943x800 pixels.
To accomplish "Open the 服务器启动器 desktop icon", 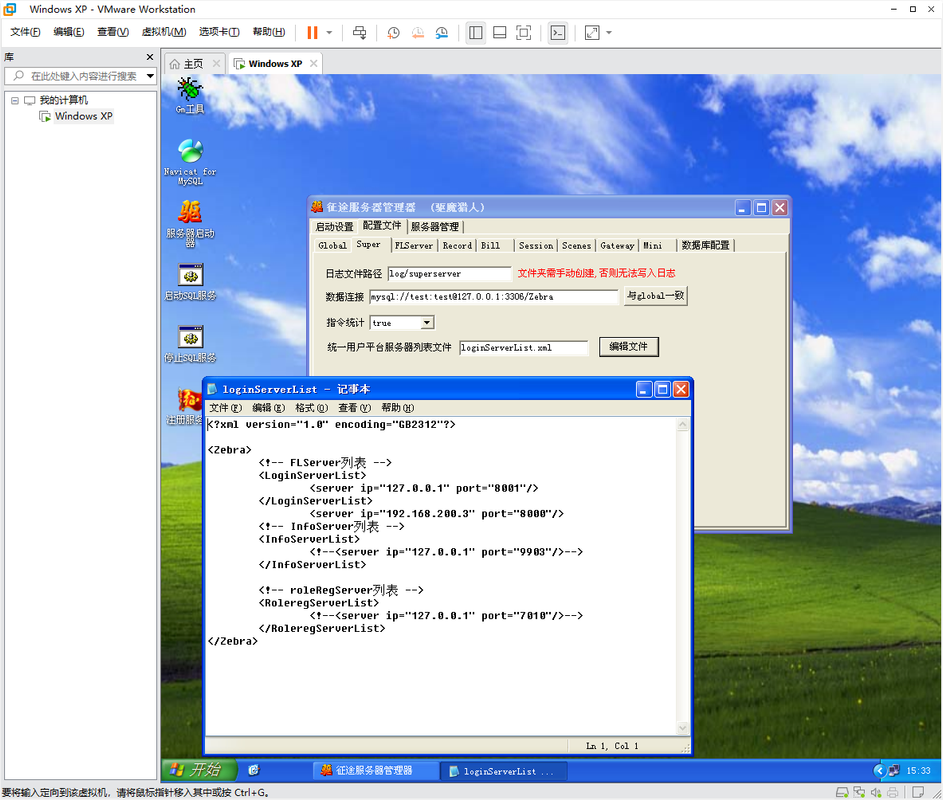I will pos(190,224).
